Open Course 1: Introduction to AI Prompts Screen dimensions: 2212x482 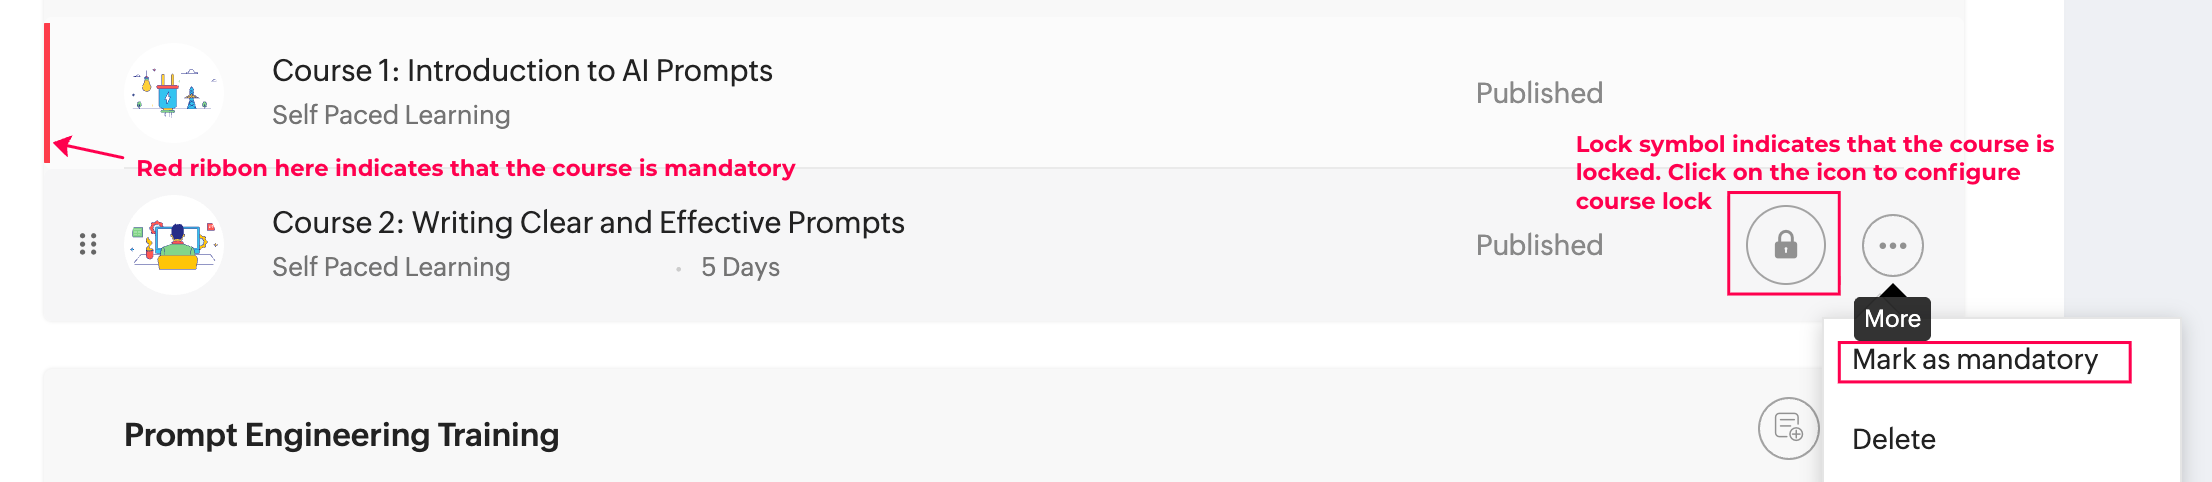tap(522, 71)
